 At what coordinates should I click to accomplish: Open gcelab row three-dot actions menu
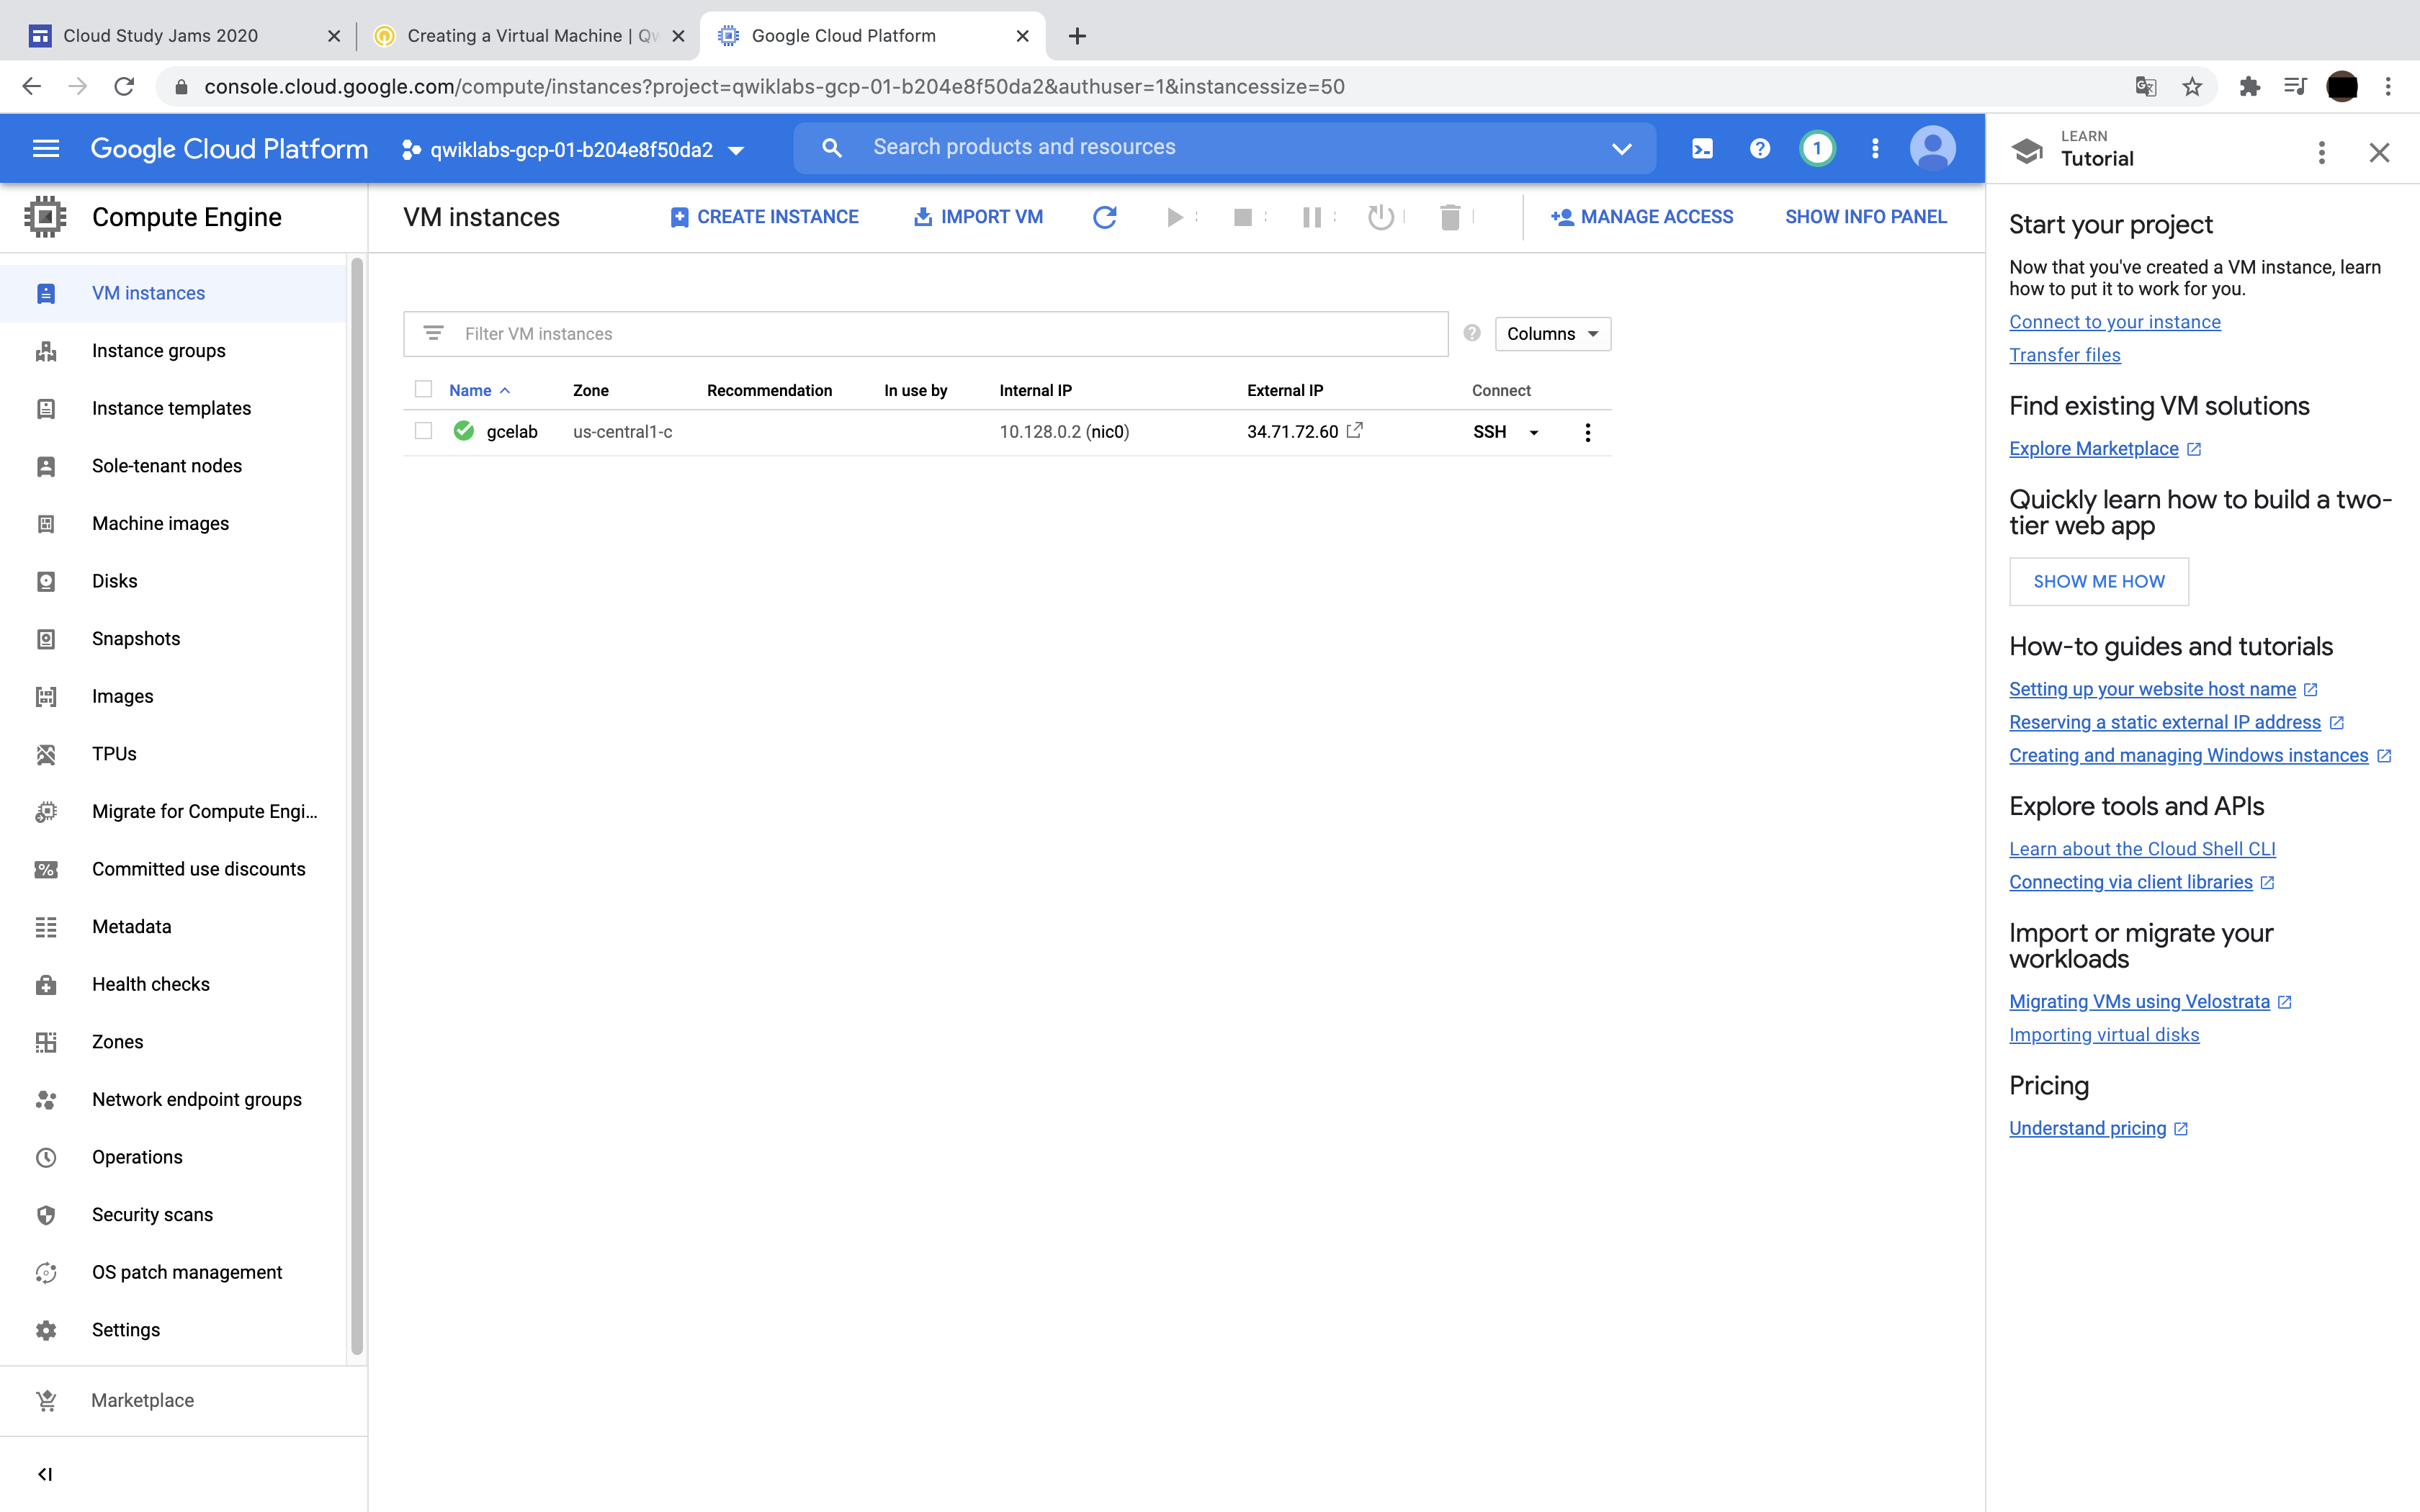[x=1587, y=432]
